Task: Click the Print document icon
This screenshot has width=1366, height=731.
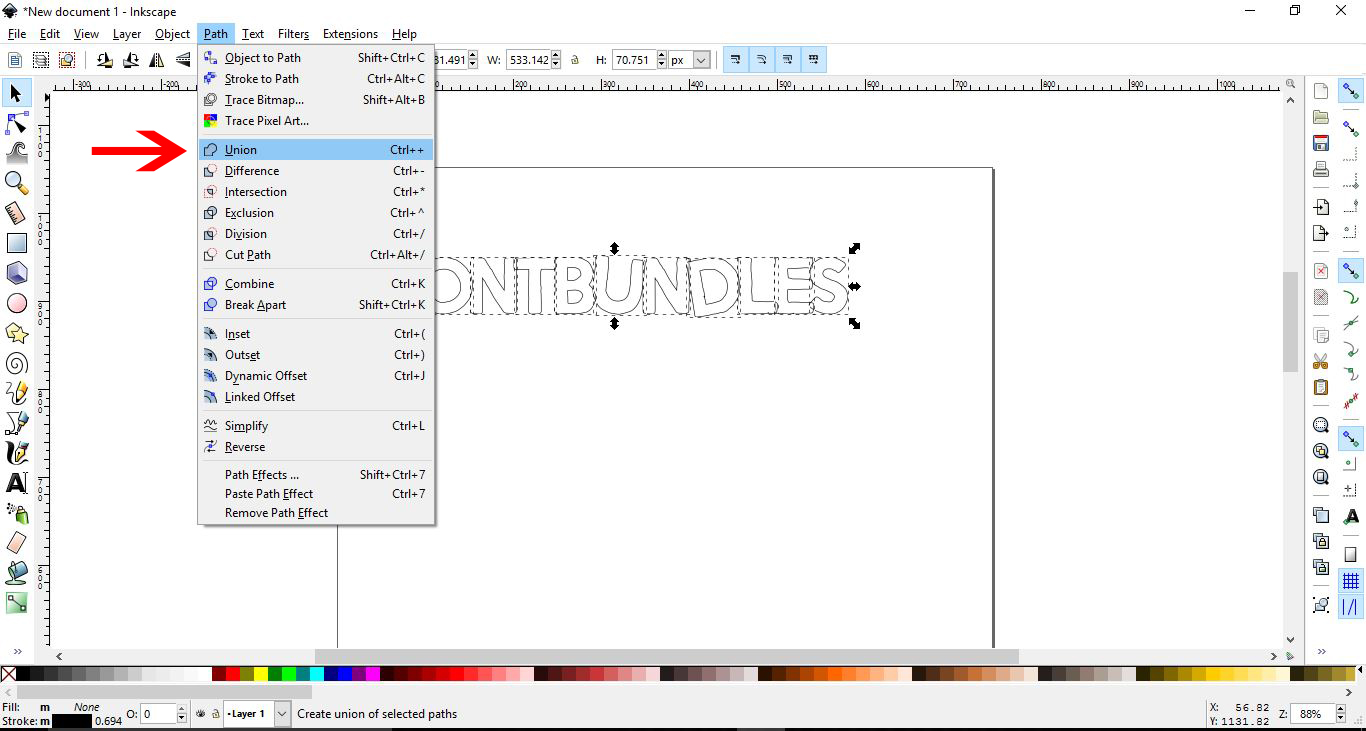Action: coord(1321,169)
